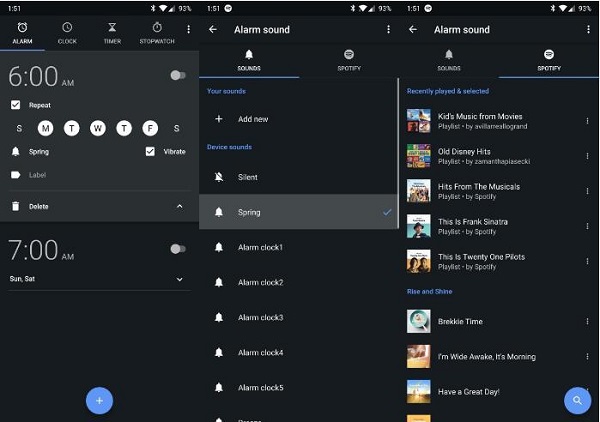Click the bell icon beside Alarm clock3
This screenshot has height=422, width=600.
click(219, 317)
